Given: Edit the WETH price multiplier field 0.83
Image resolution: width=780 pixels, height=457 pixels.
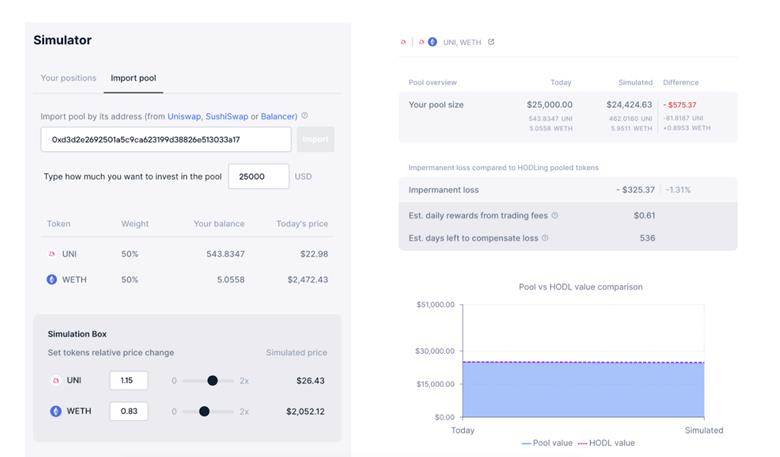Looking at the screenshot, I should point(129,411).
